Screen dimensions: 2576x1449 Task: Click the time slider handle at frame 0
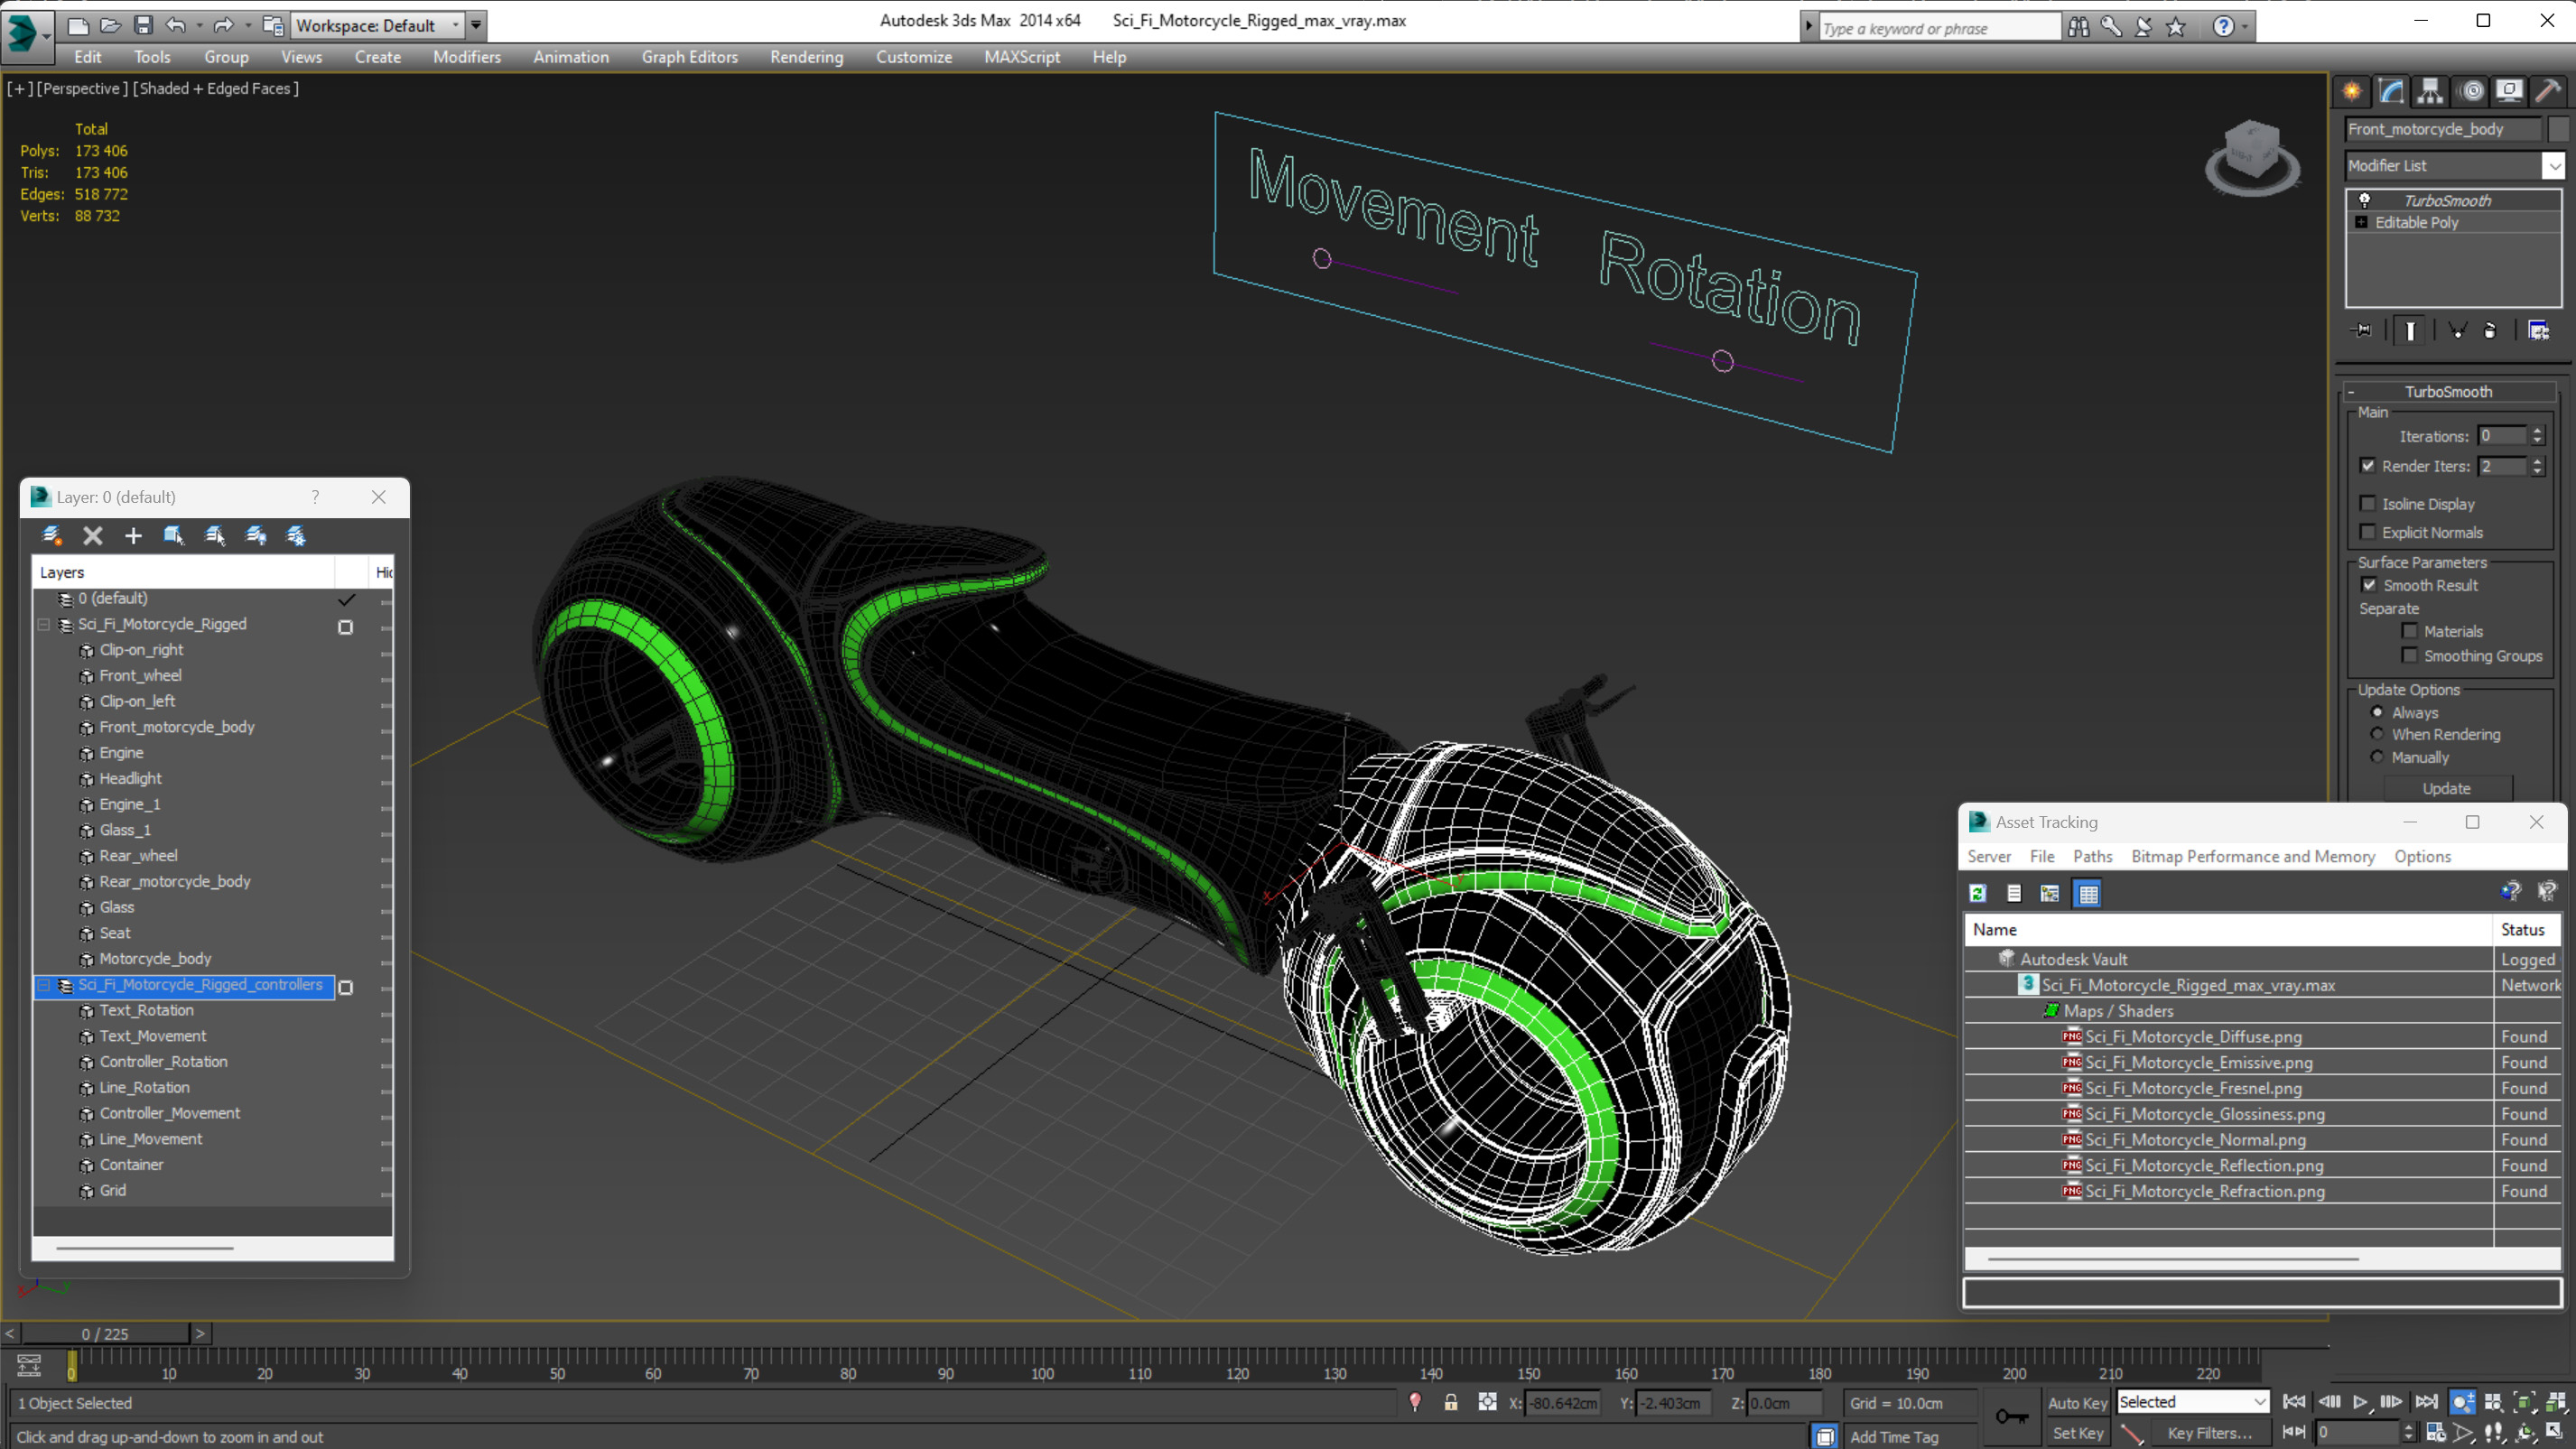point(71,1366)
